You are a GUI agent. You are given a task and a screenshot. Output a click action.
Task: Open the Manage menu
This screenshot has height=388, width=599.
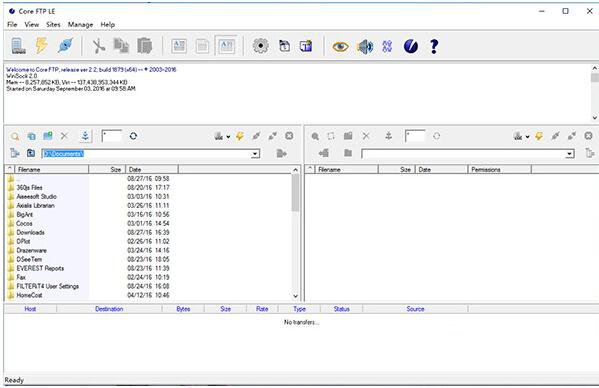coord(81,24)
